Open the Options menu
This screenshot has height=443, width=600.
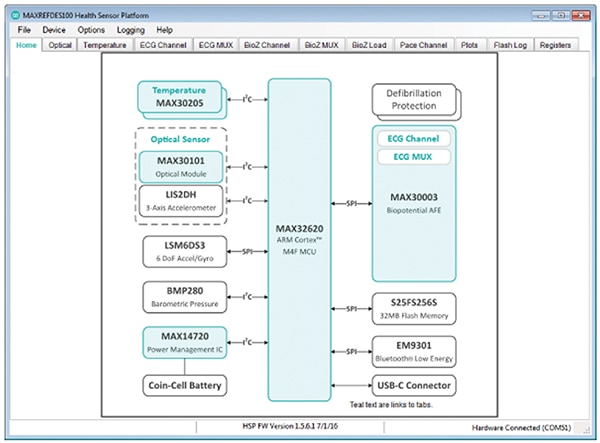coord(92,30)
